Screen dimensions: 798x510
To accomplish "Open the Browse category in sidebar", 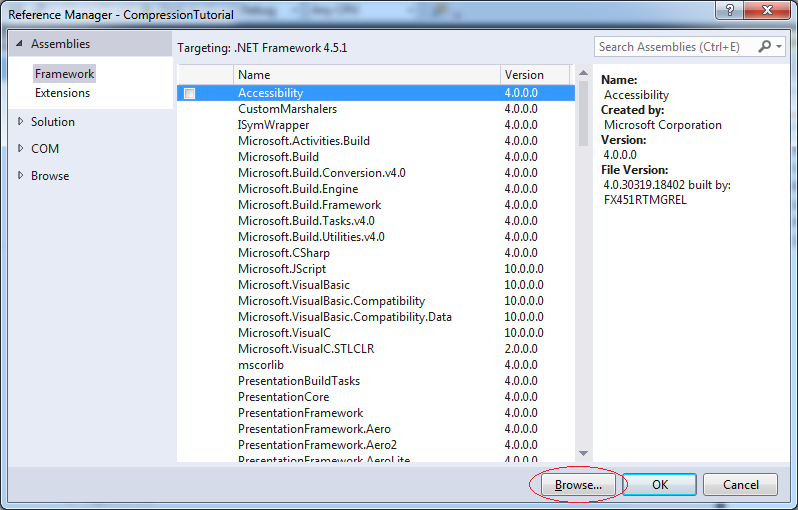I will click(50, 176).
